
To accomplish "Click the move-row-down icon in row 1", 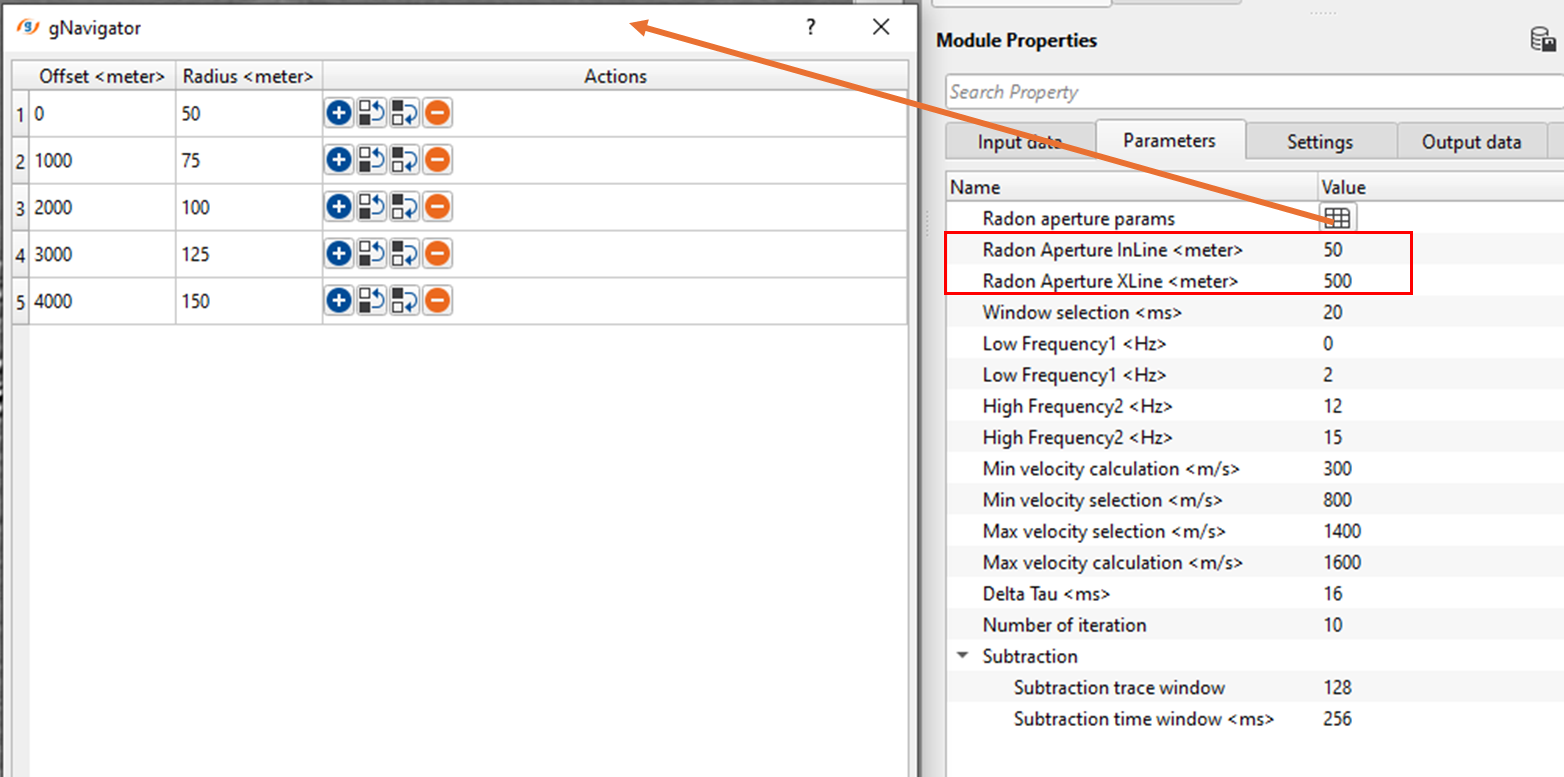I will [404, 114].
